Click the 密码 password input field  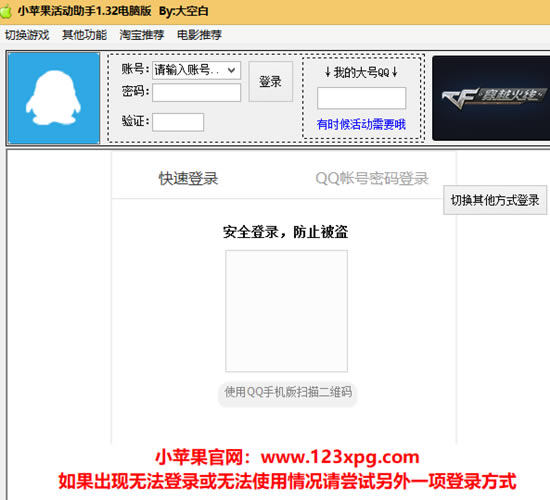pos(196,93)
